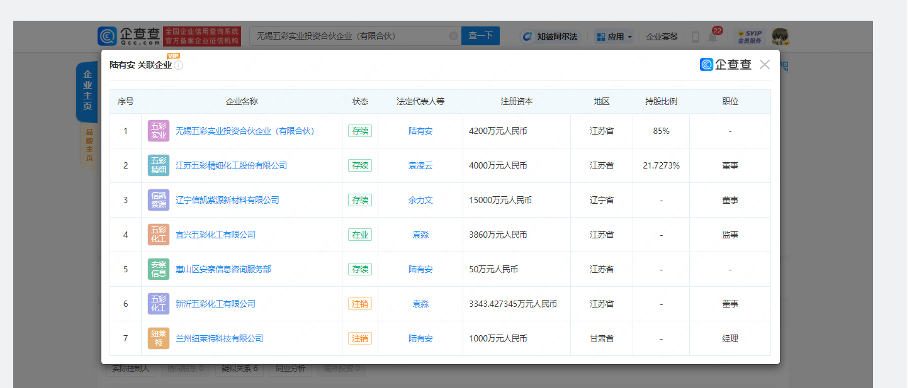The image size is (908, 388).
Task: Open legal representative 余方文 link
Action: pos(420,200)
